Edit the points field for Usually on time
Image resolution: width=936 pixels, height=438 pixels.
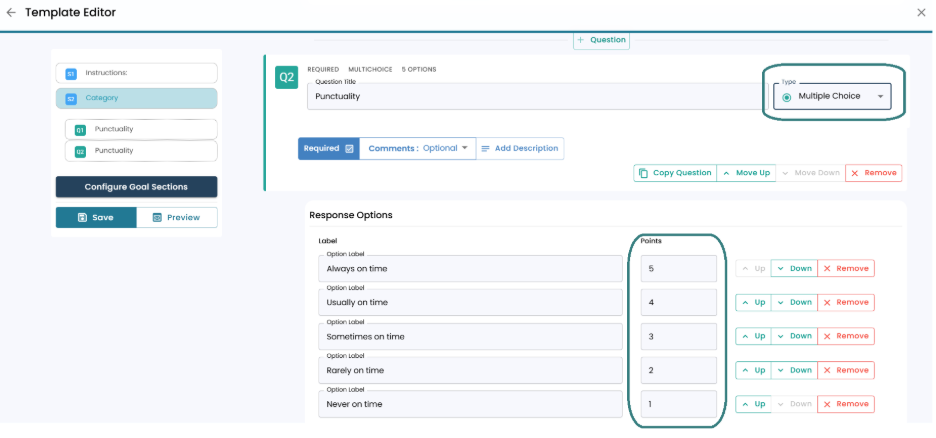click(679, 303)
